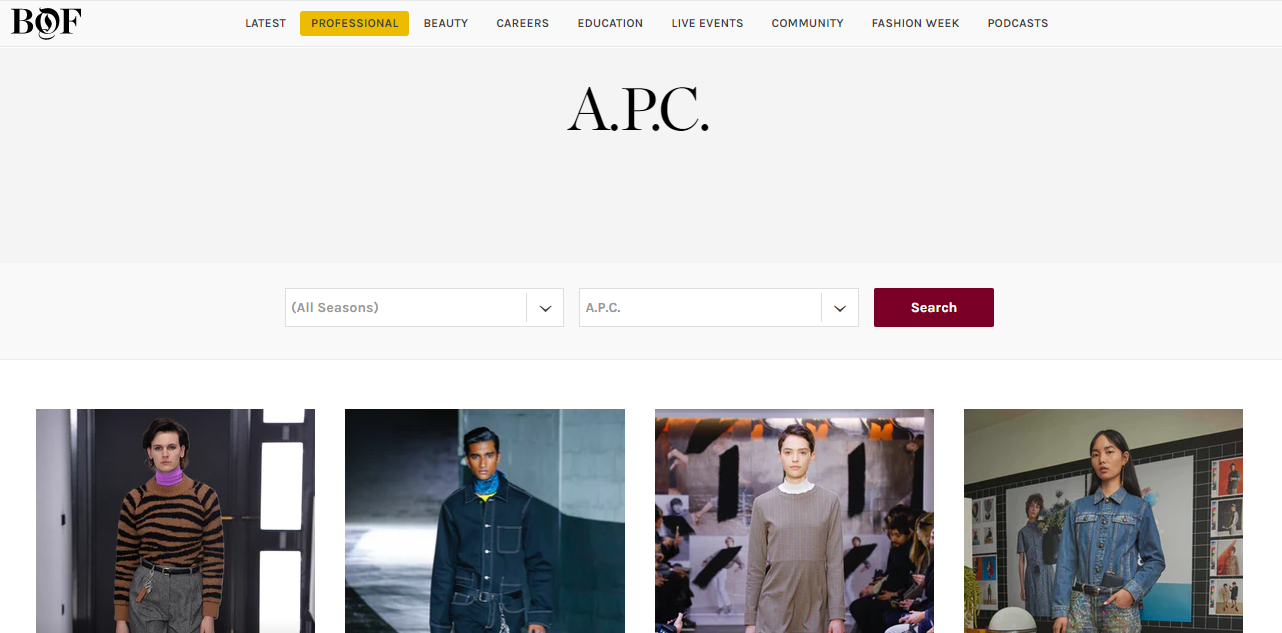Open the Latest menu item
The width and height of the screenshot is (1282, 633).
(x=266, y=23)
